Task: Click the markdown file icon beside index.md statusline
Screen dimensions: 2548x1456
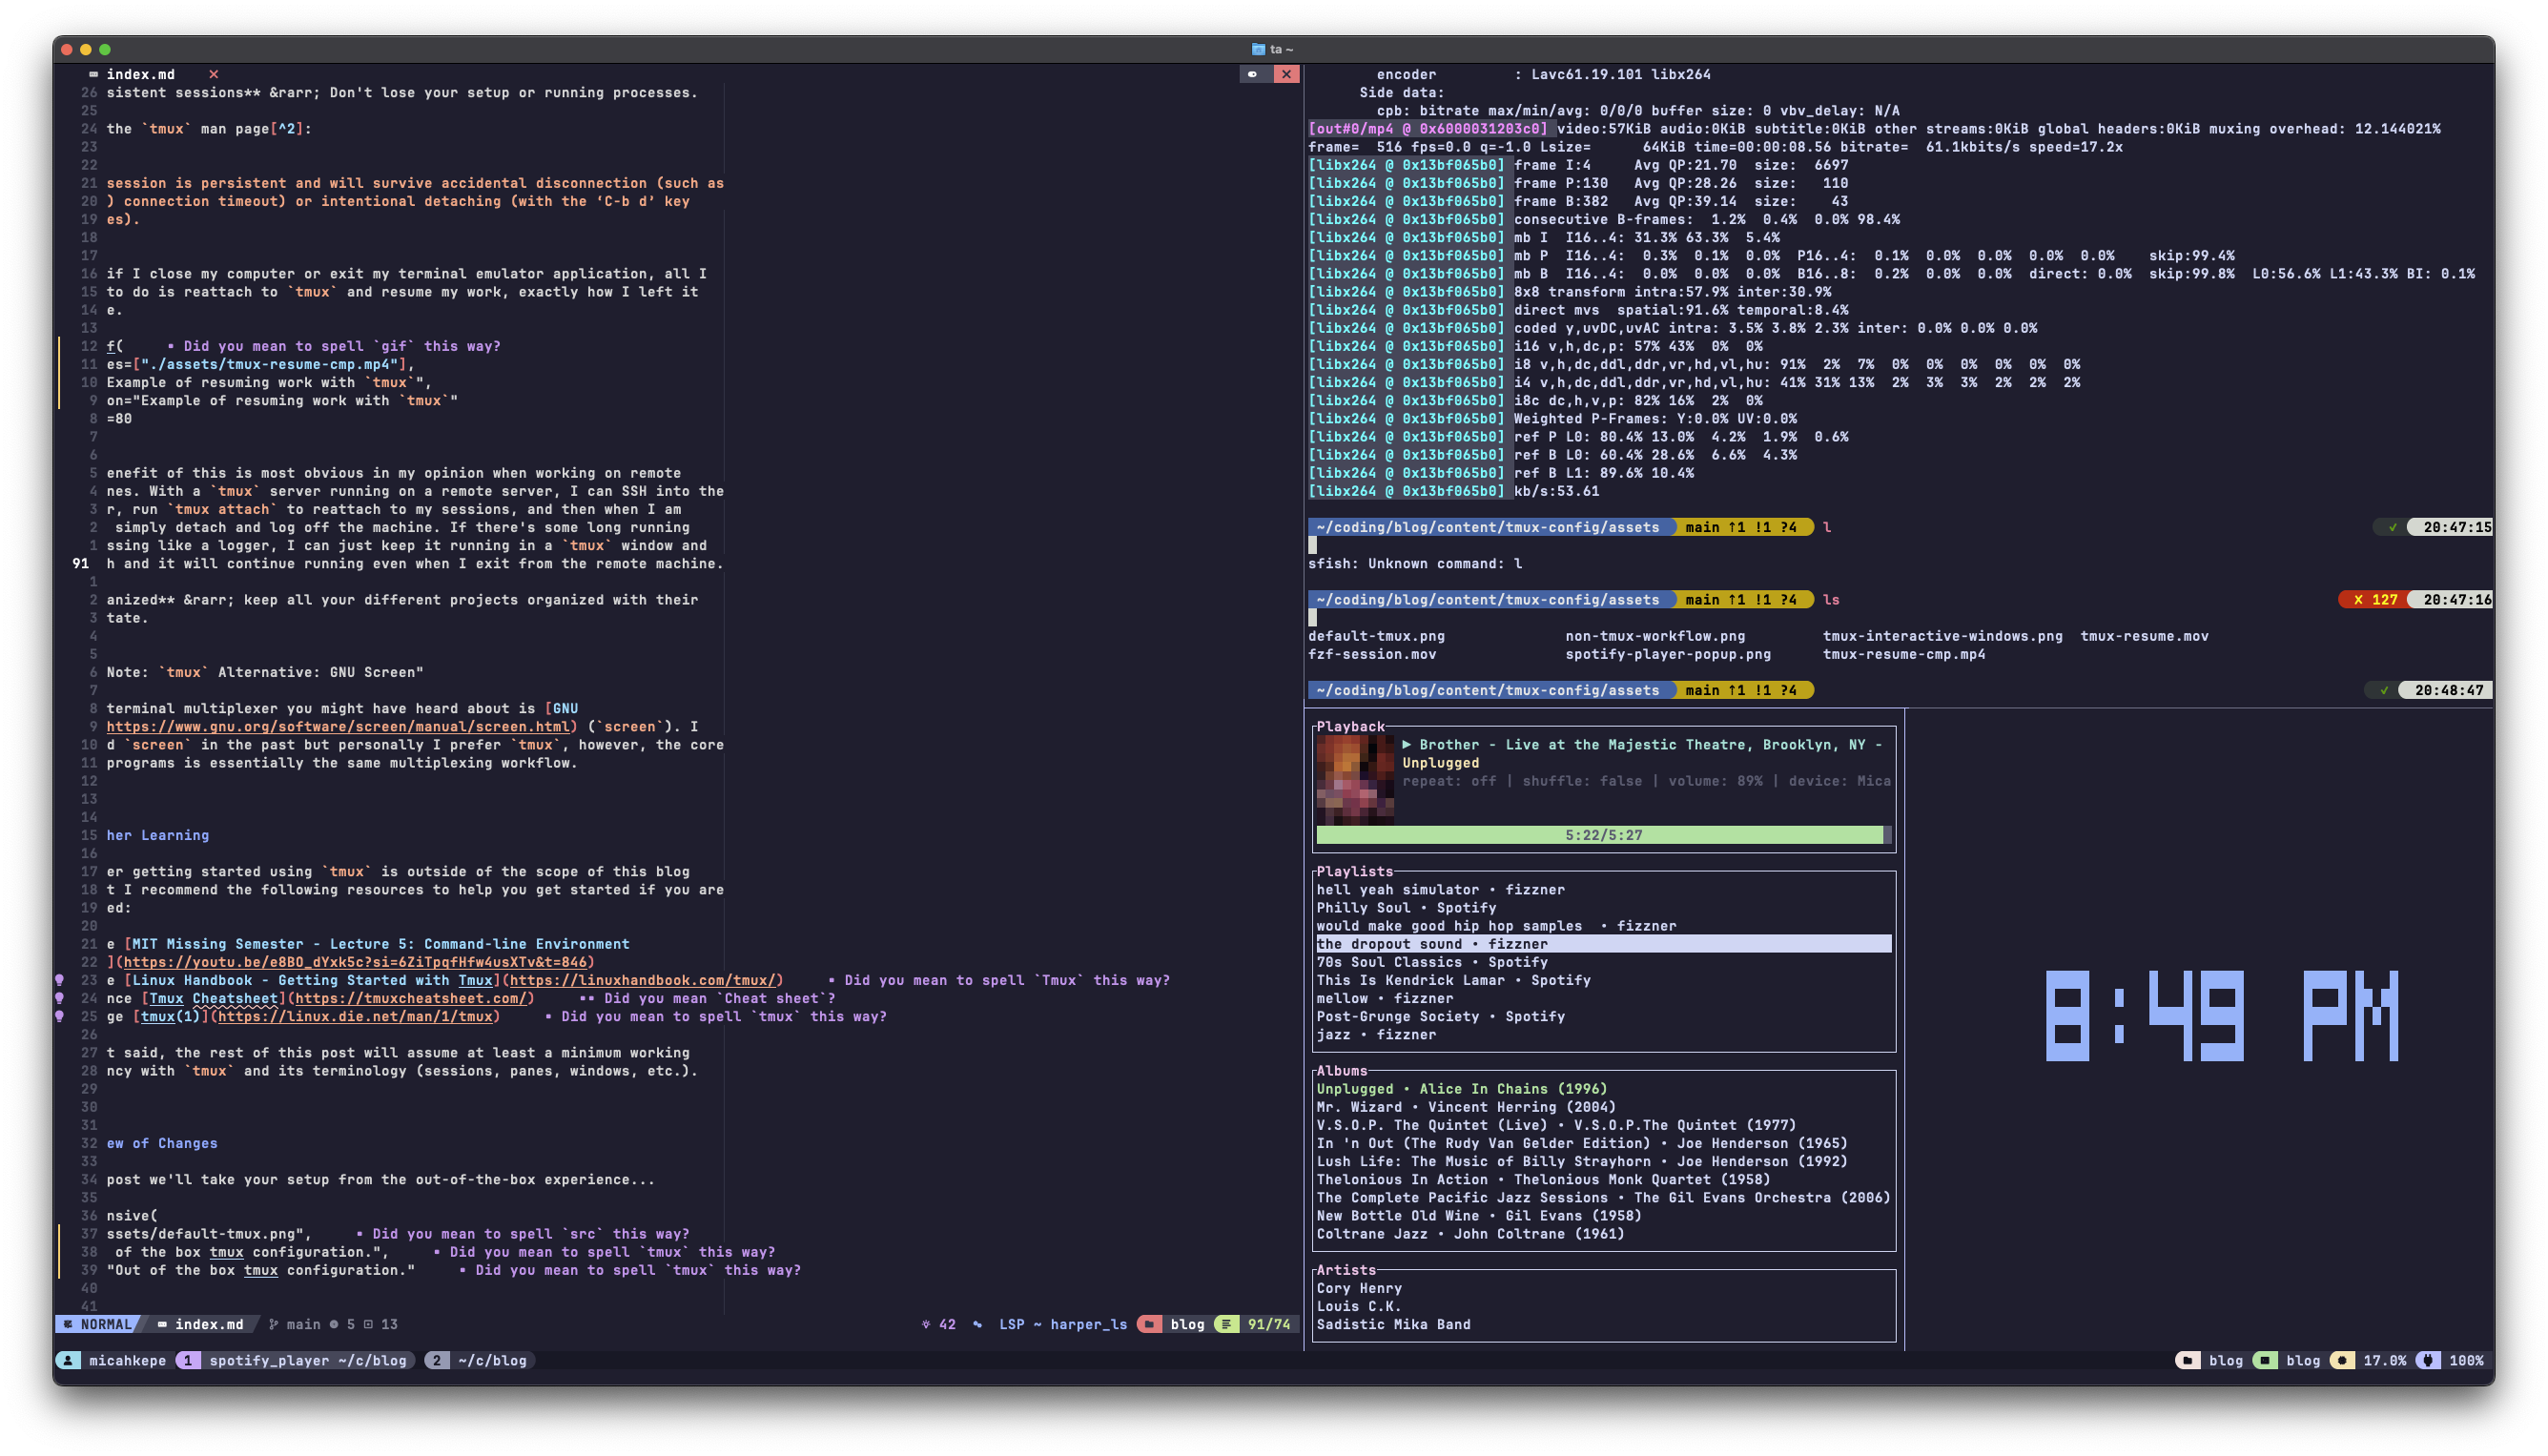Action: coord(162,1324)
